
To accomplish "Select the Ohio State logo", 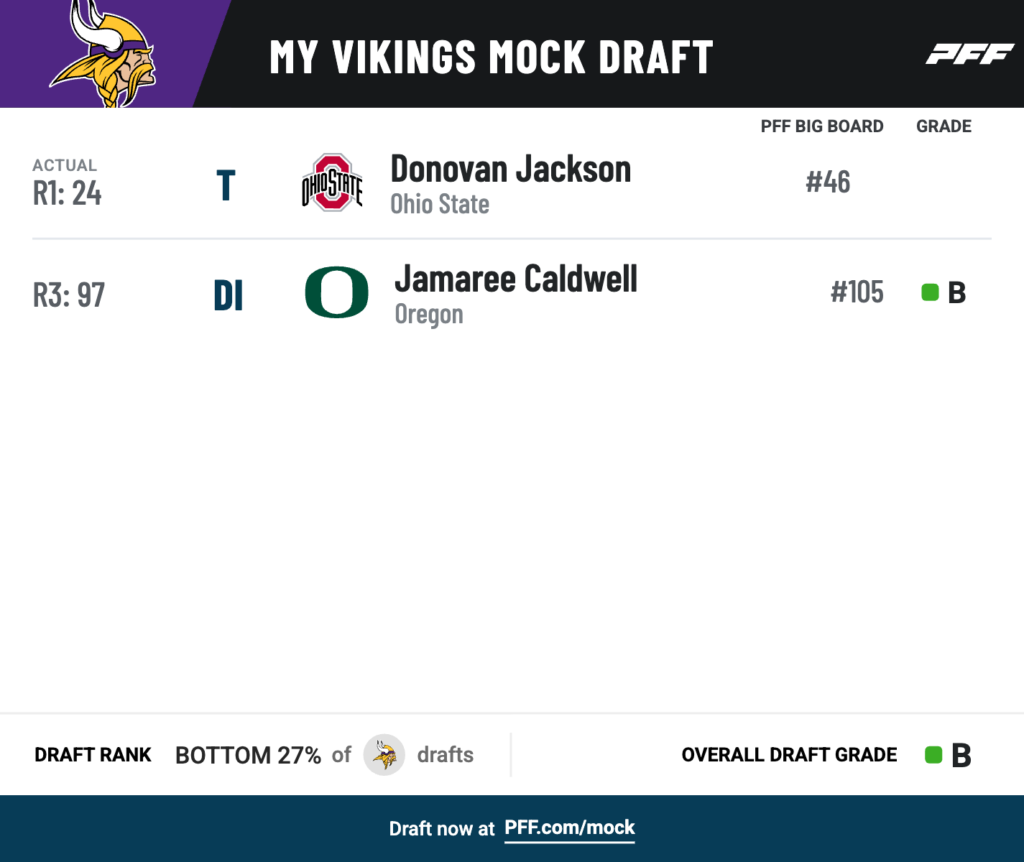I will (x=332, y=182).
